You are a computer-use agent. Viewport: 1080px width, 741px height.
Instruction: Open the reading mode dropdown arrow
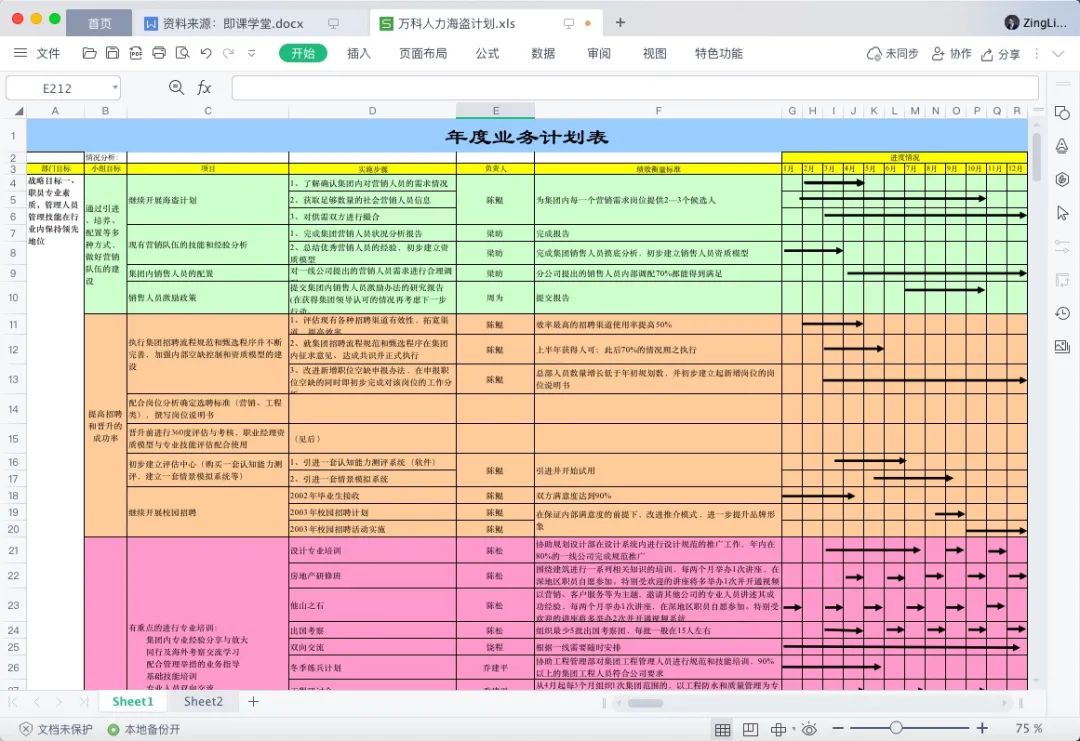pyautogui.click(x=793, y=729)
